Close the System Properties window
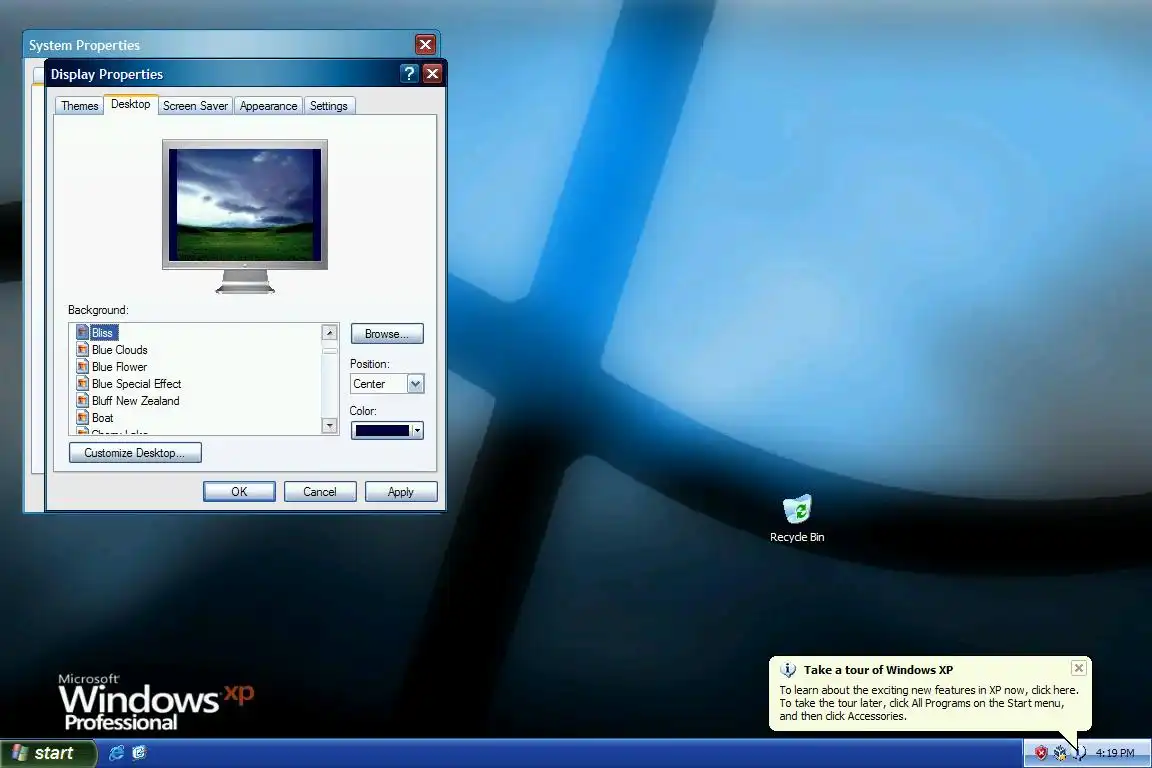The image size is (1152, 768). (x=425, y=45)
